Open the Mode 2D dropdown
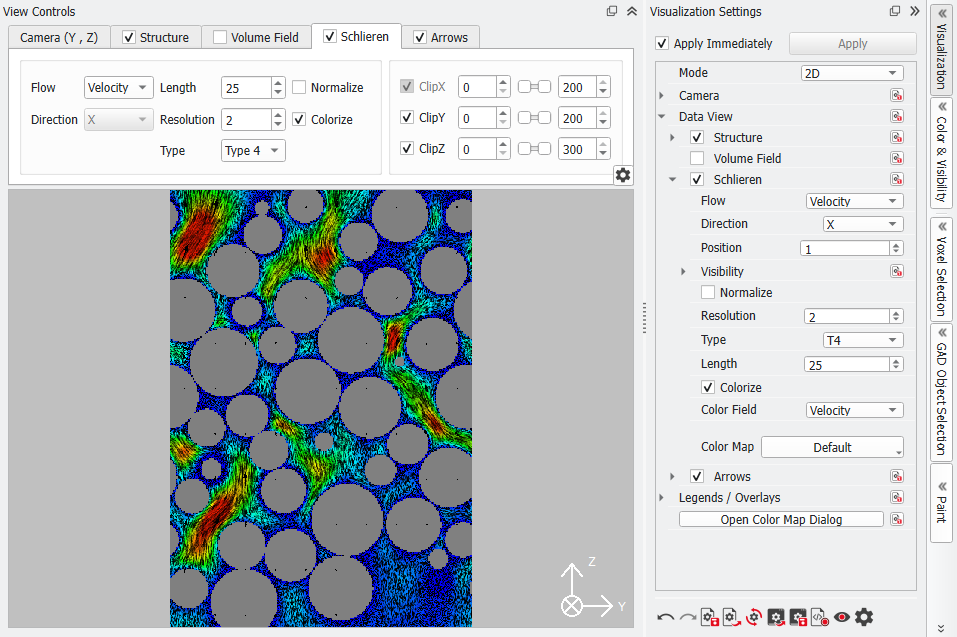The width and height of the screenshot is (957, 637). [x=852, y=73]
